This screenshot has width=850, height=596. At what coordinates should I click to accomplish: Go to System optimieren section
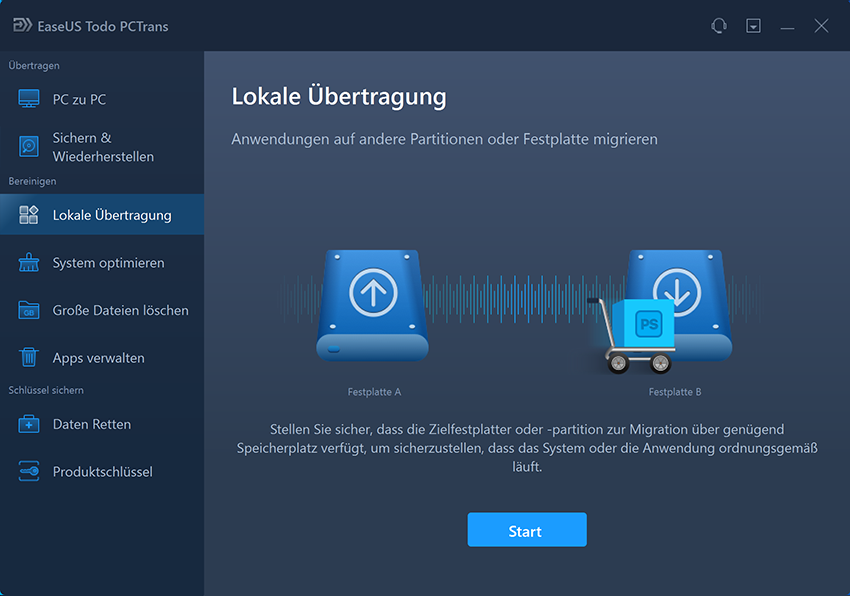click(x=102, y=262)
